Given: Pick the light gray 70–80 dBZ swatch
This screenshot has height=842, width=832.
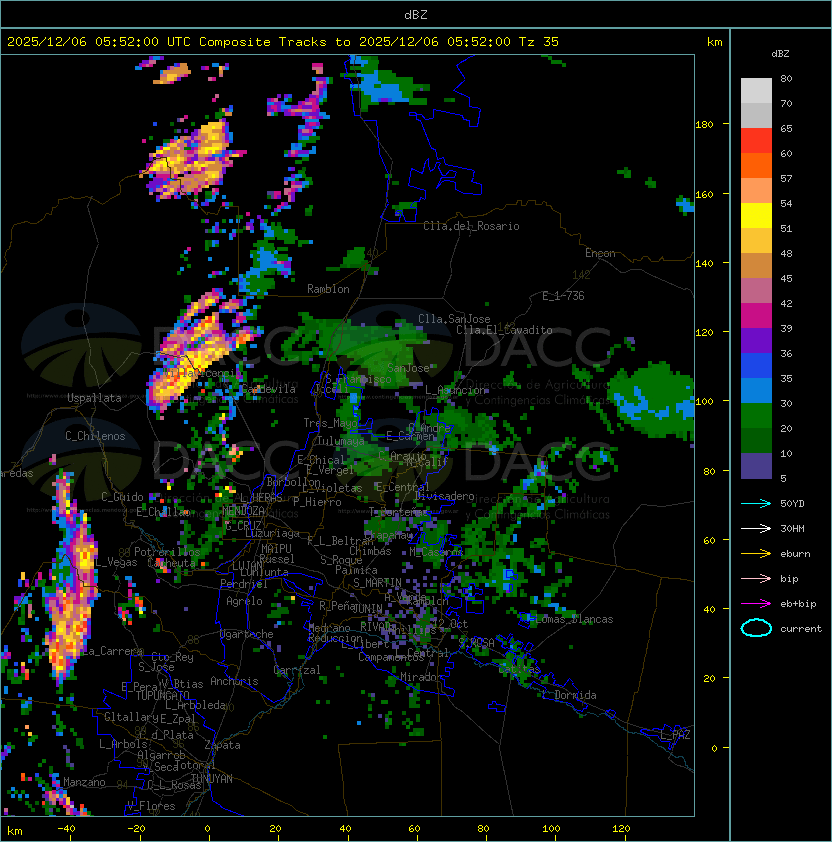Looking at the screenshot, I should pyautogui.click(x=756, y=90).
